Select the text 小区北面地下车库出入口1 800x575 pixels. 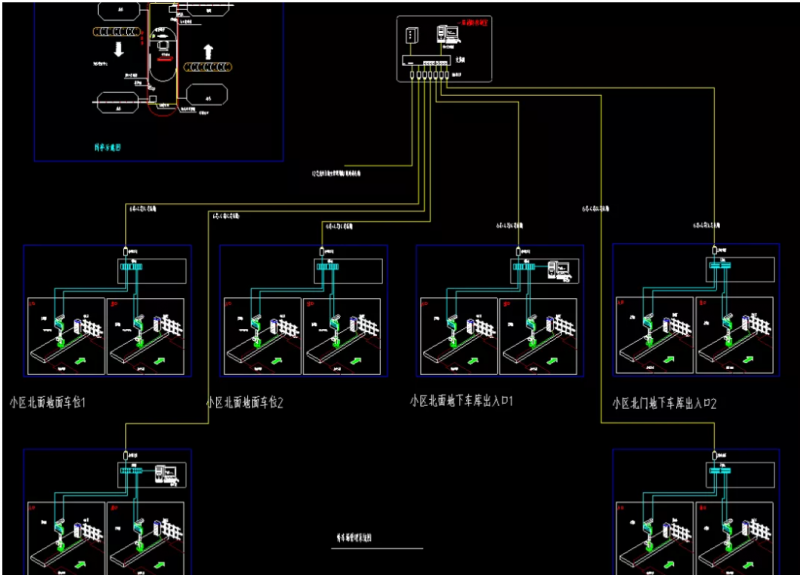pos(461,400)
